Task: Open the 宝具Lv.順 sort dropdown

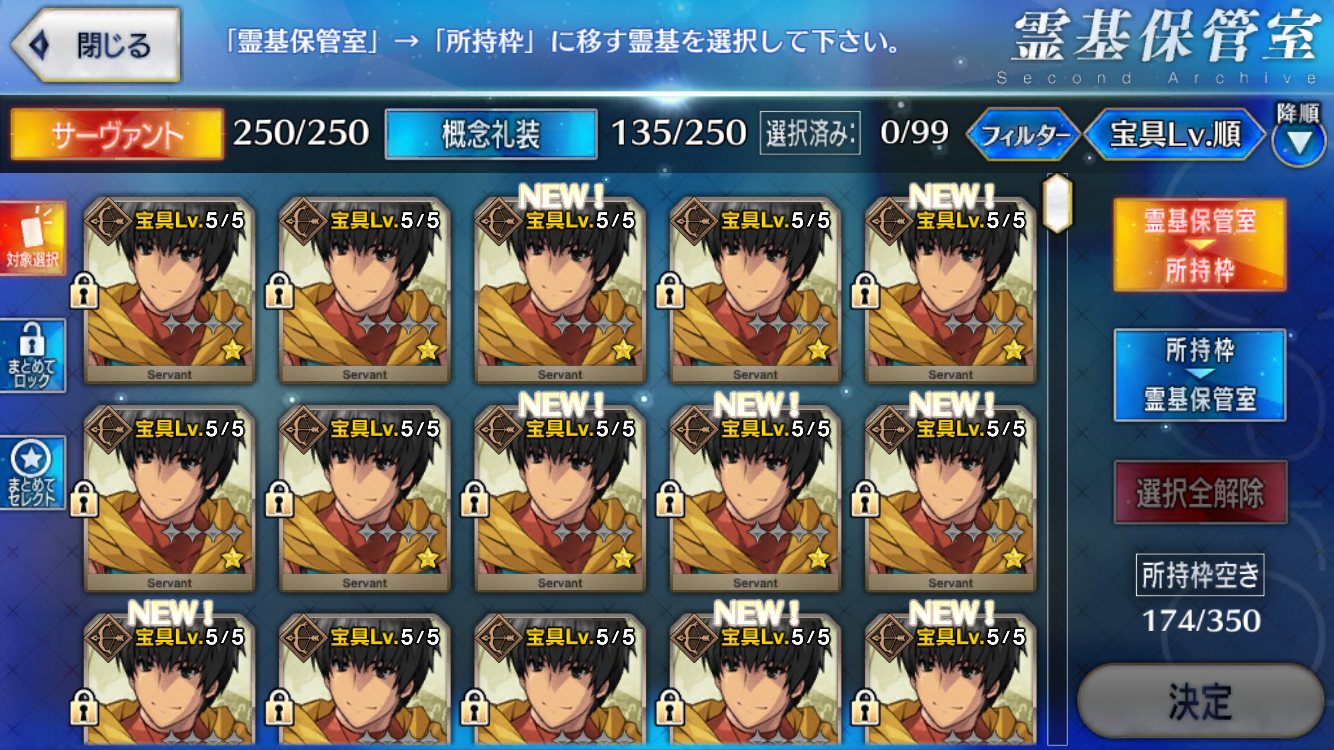Action: point(1174,135)
